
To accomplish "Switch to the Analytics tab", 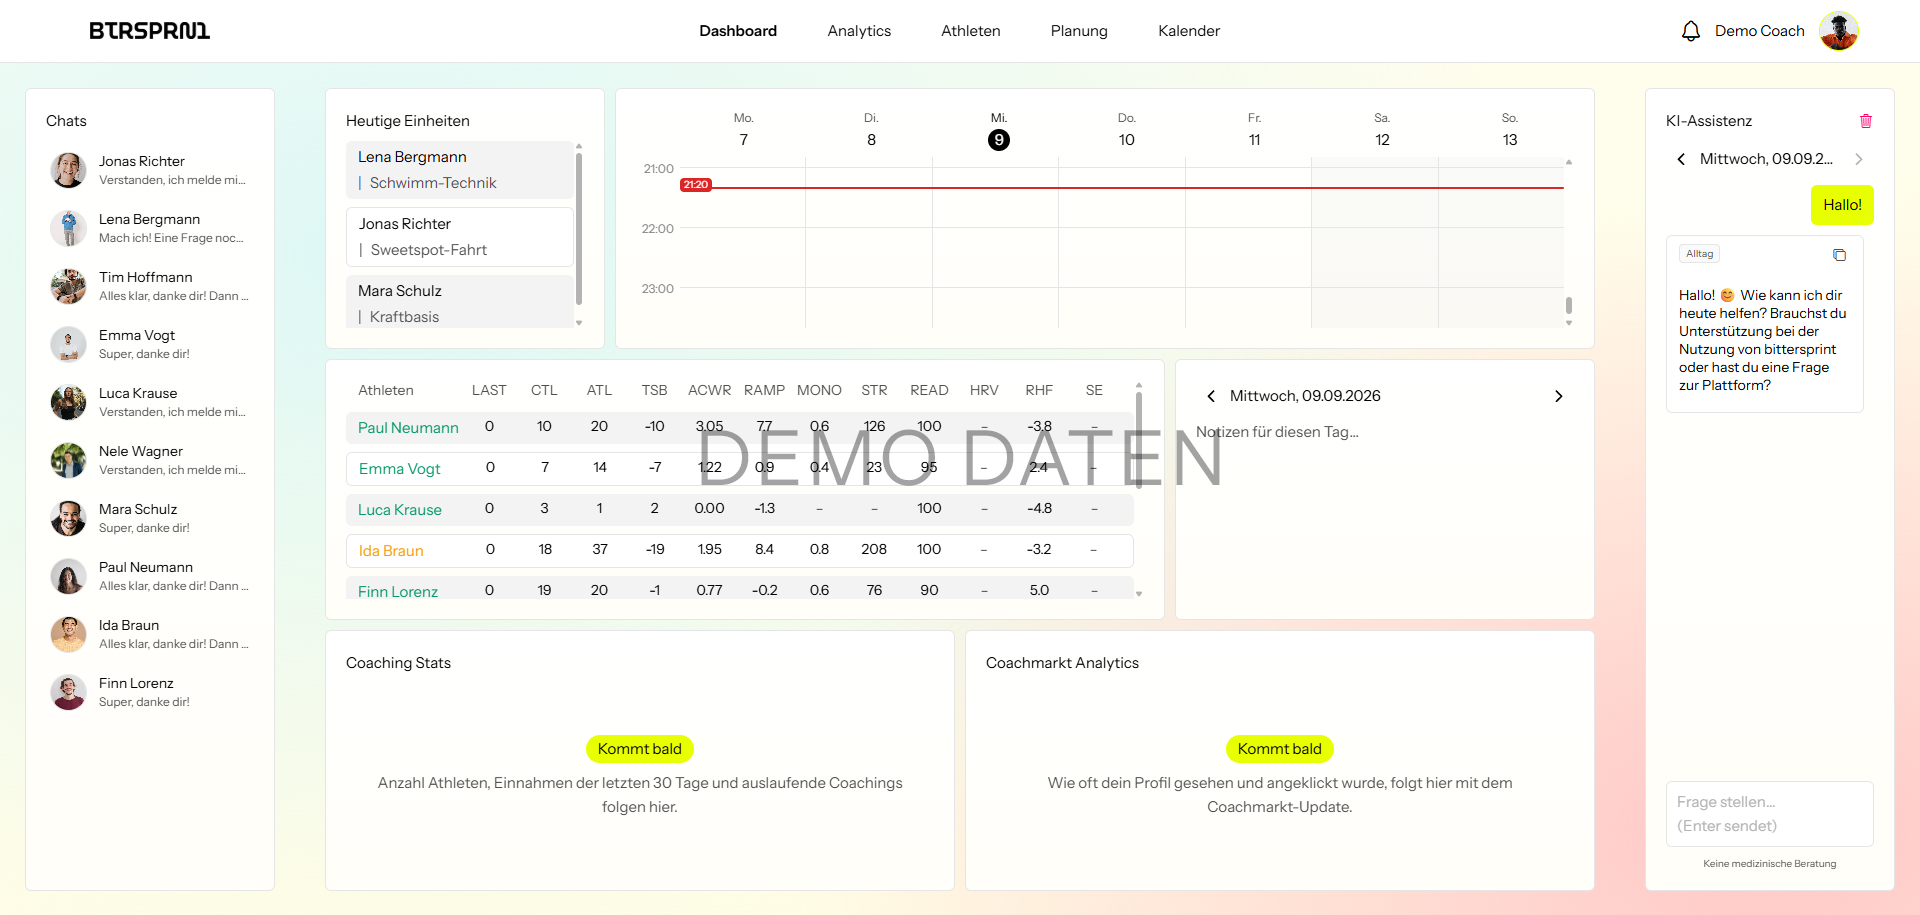I will [859, 31].
